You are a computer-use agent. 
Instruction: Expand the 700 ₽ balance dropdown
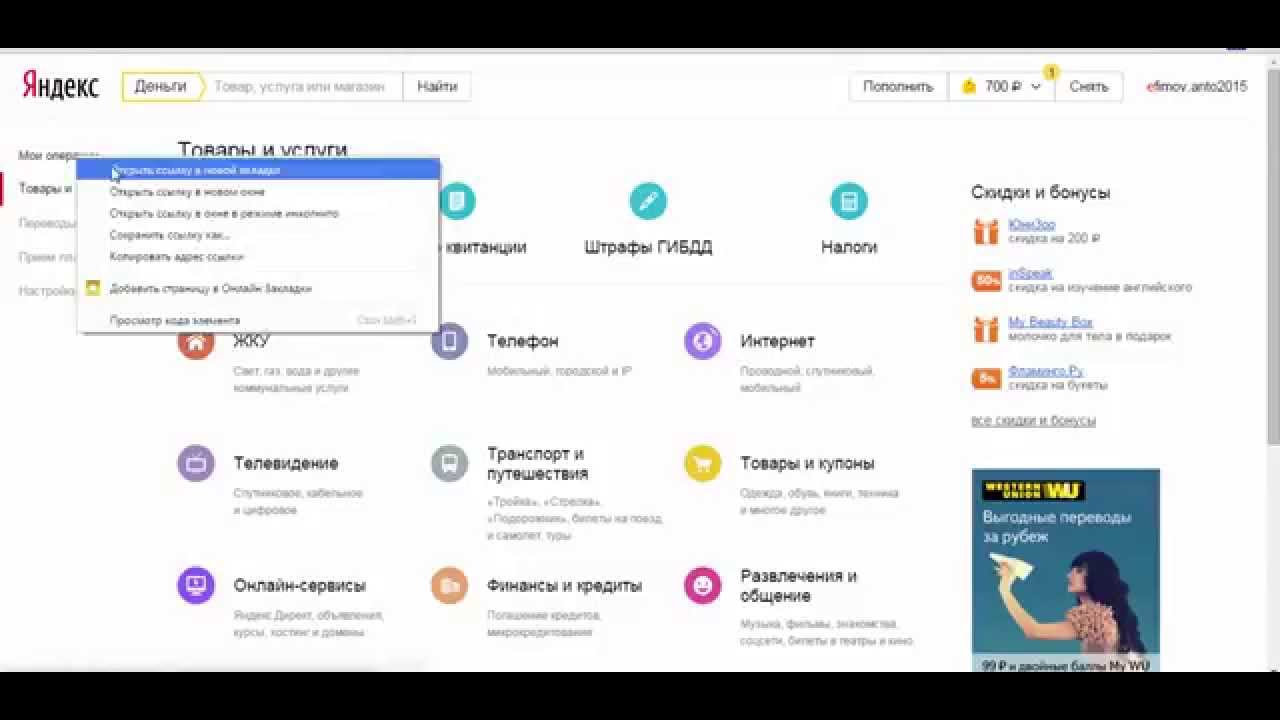pos(1001,87)
